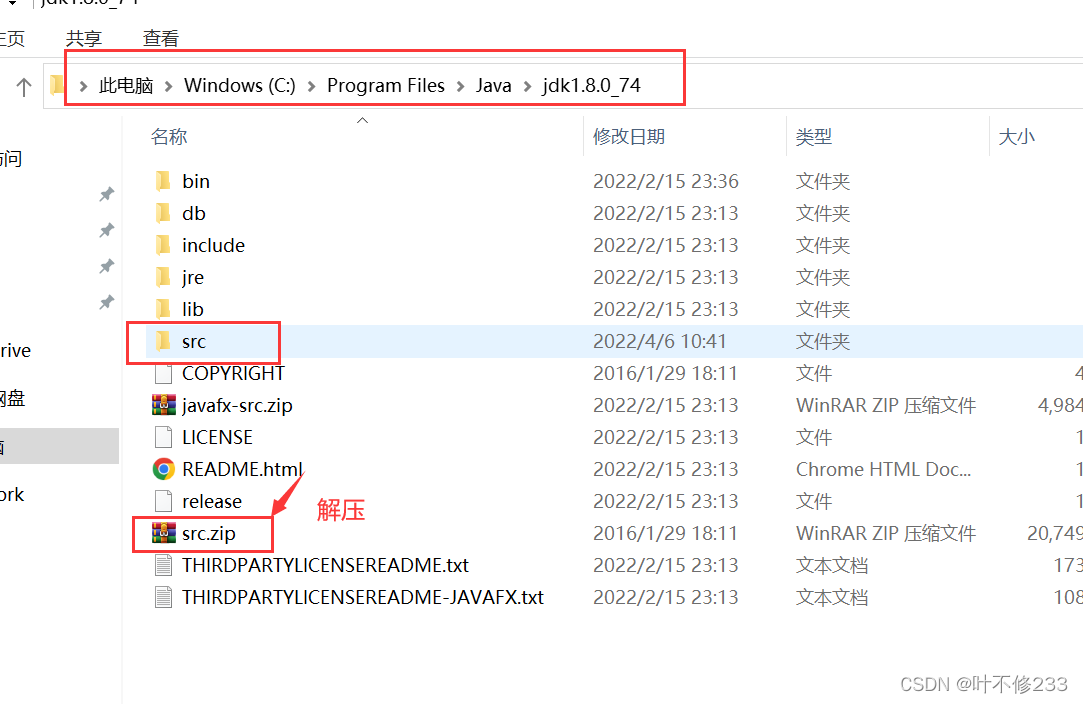Image resolution: width=1083 pixels, height=704 pixels.
Task: Open the 查看 ribbon tab
Action: pyautogui.click(x=160, y=38)
